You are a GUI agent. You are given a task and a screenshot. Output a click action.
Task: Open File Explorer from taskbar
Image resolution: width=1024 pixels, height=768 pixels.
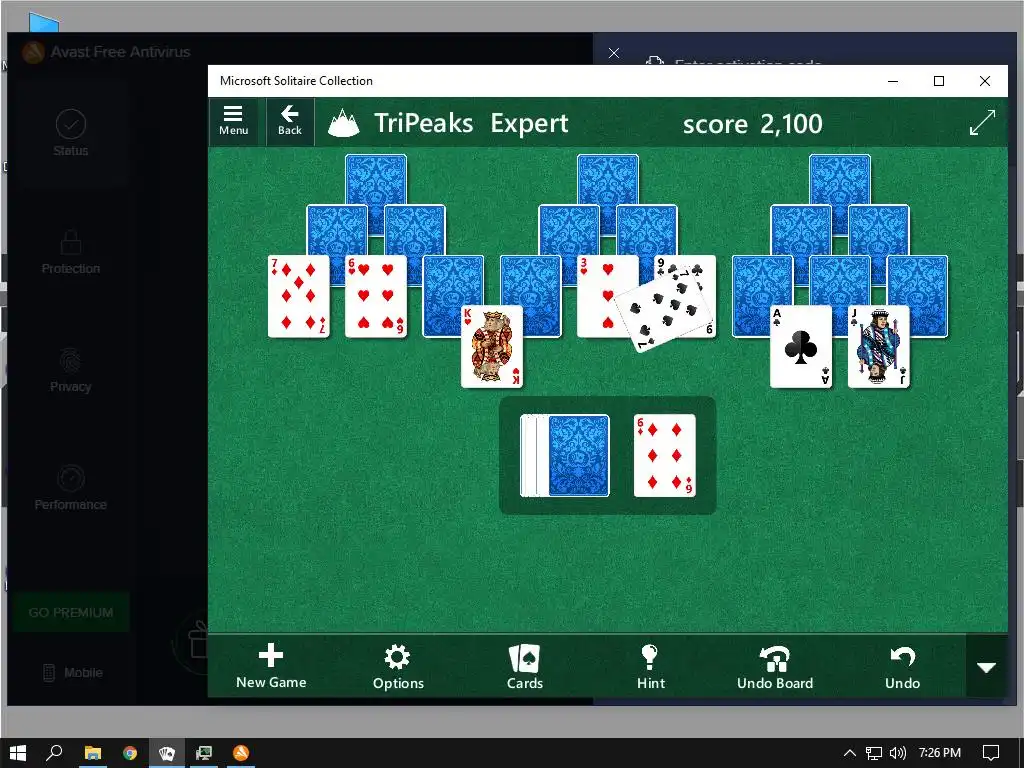pos(93,753)
